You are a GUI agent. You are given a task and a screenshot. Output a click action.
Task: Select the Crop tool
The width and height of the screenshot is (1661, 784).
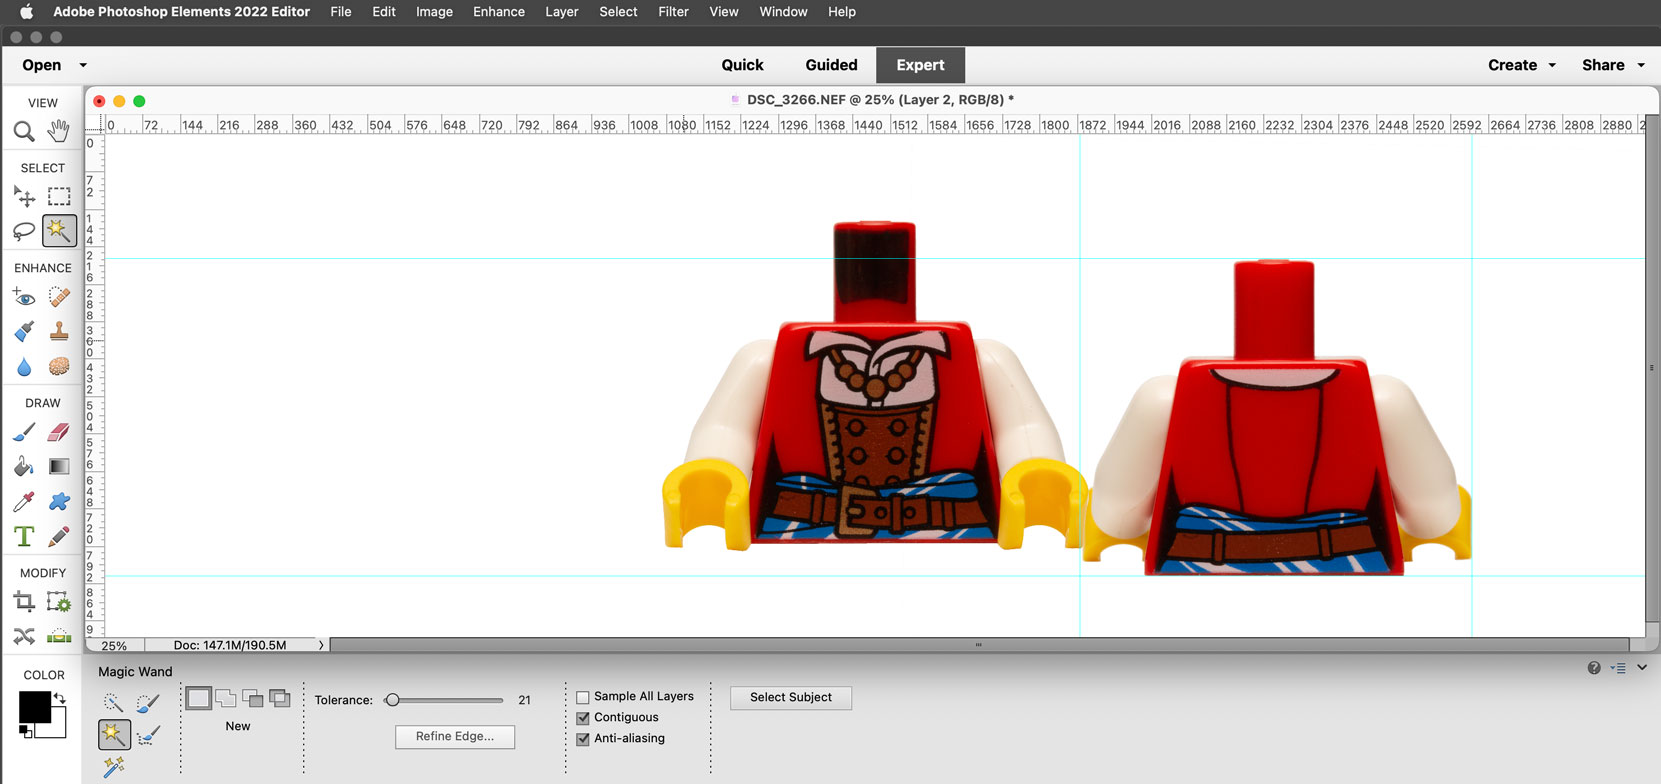coord(24,602)
